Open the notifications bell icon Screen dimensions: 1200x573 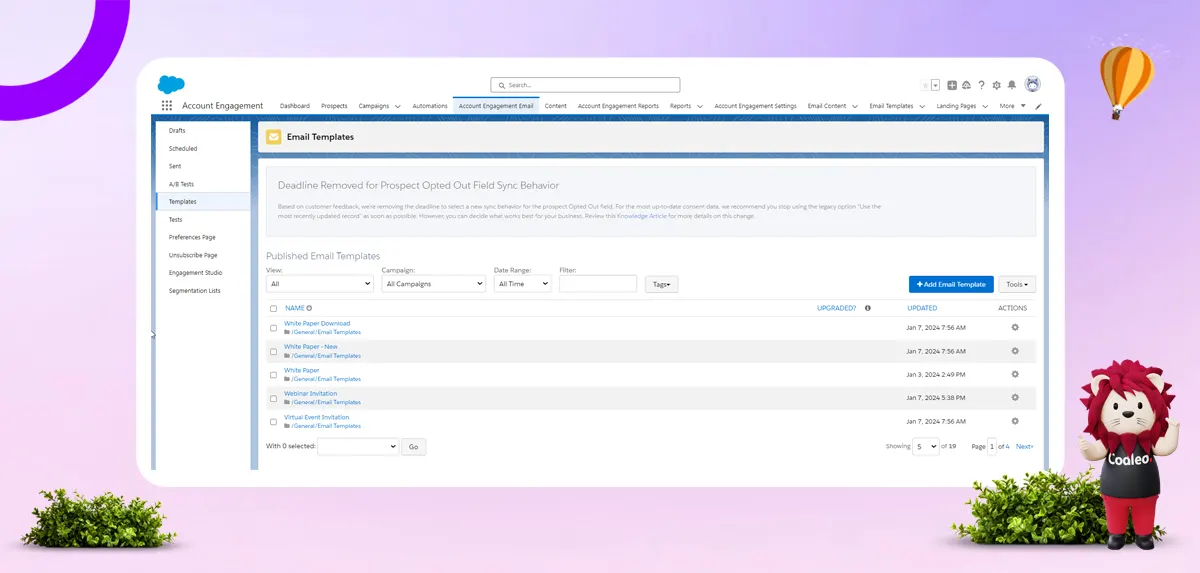1012,85
